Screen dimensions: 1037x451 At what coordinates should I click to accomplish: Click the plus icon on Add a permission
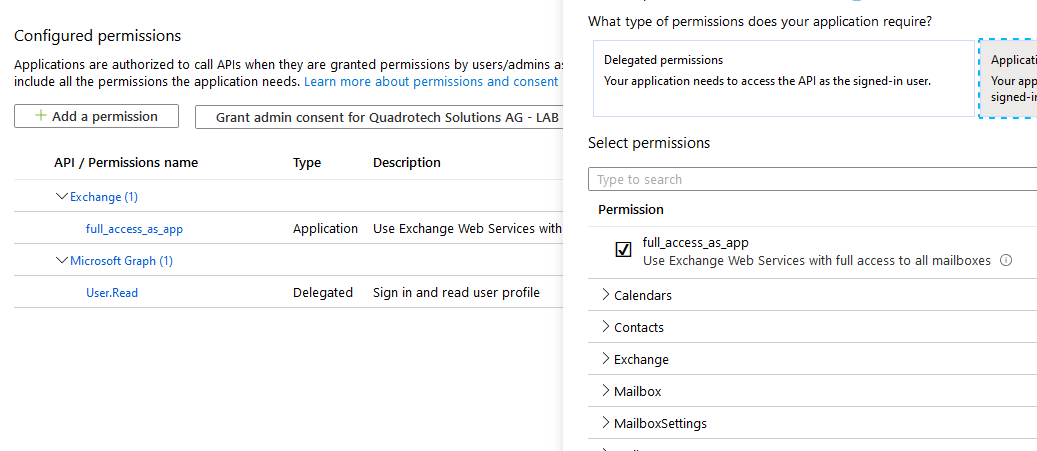click(x=41, y=116)
